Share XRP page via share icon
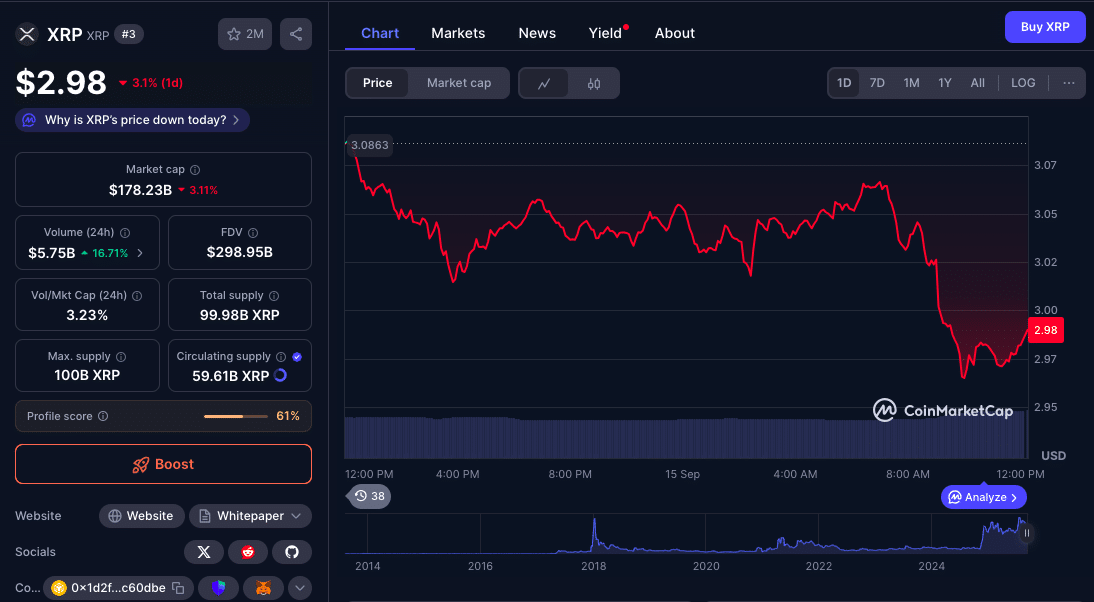The width and height of the screenshot is (1094, 602). click(x=296, y=34)
